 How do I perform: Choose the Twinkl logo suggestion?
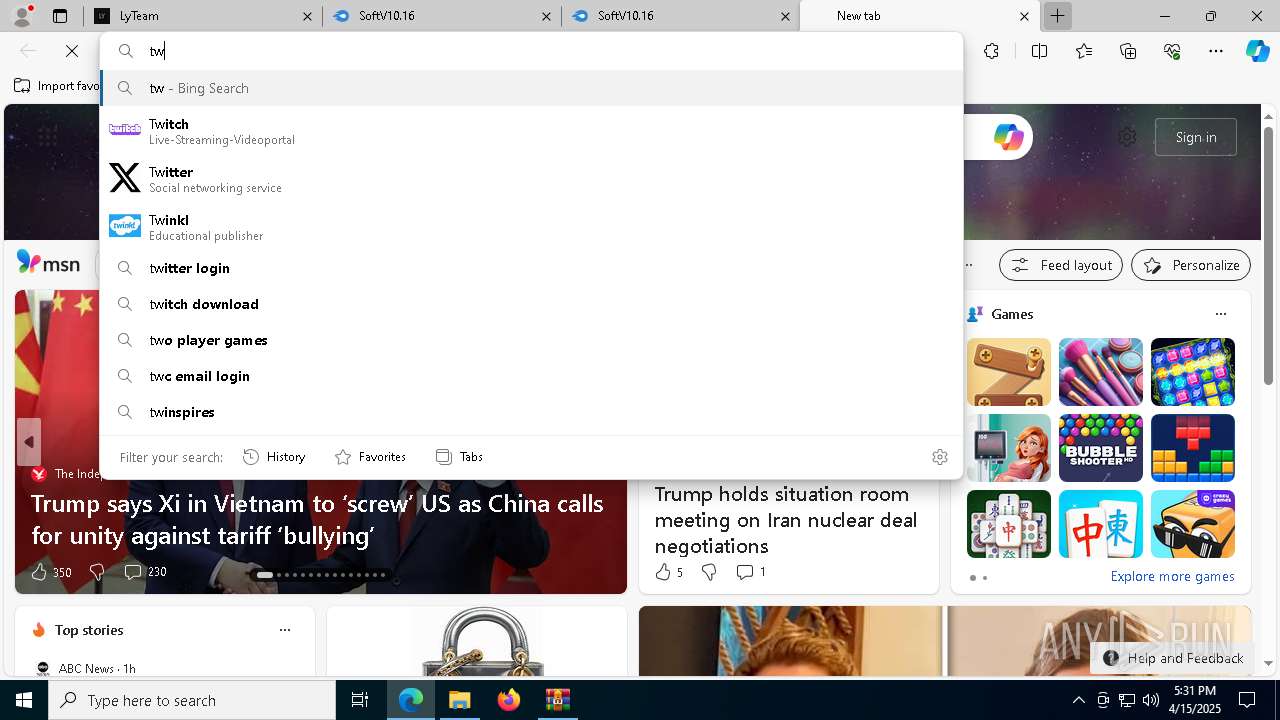pyautogui.click(x=125, y=226)
